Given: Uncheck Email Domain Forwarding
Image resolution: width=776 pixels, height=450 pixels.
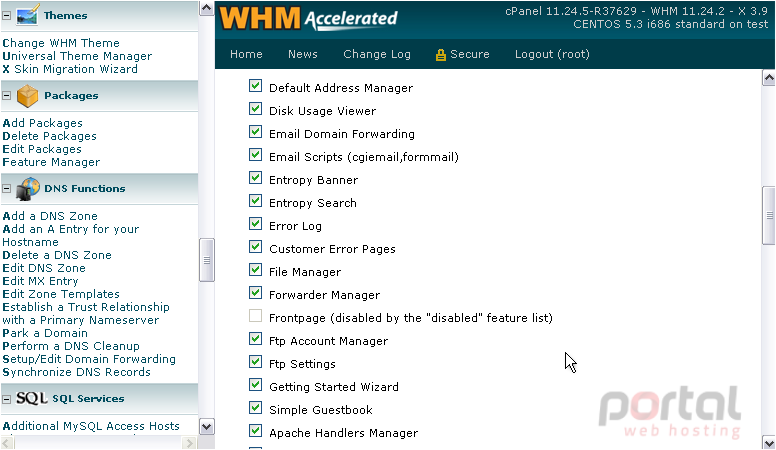Looking at the screenshot, I should (255, 132).
